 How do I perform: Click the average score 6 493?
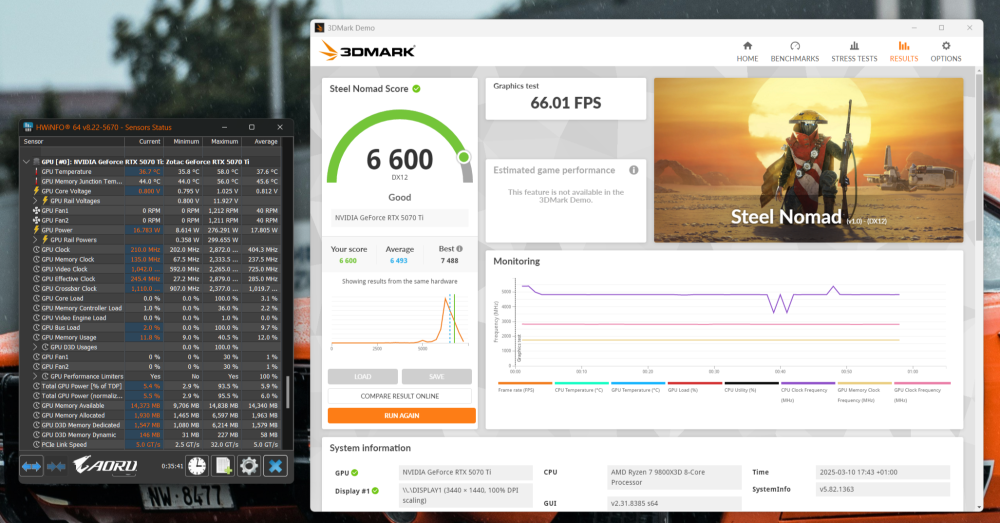tap(399, 261)
